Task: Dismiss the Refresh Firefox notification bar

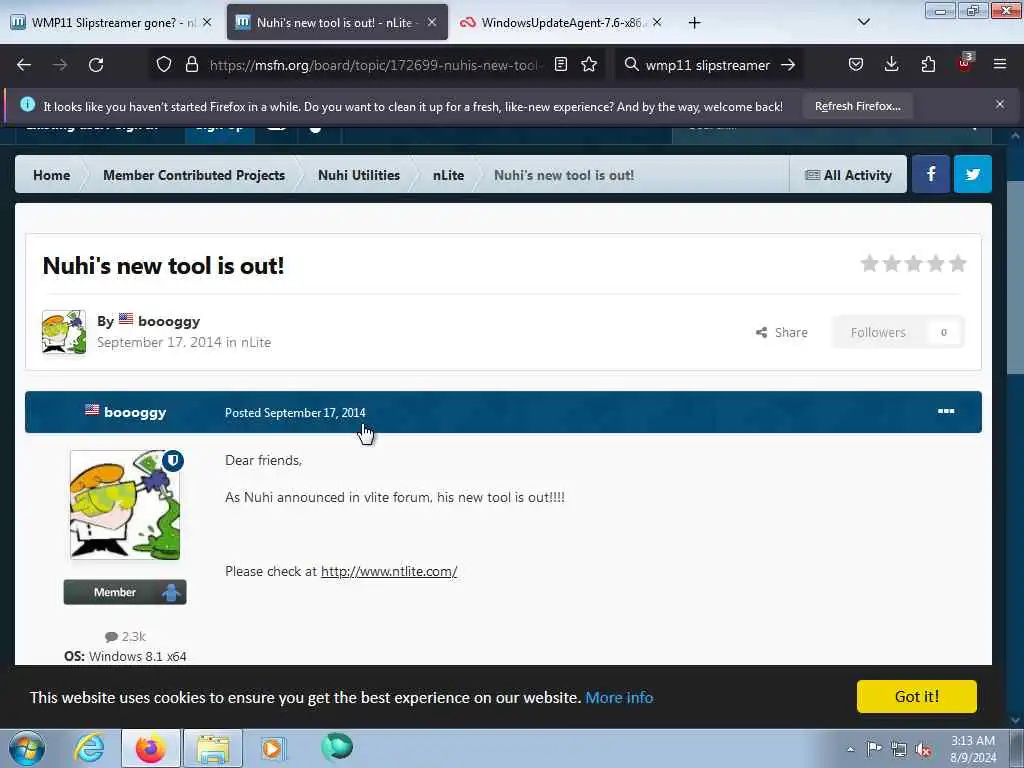Action: [x=1000, y=104]
